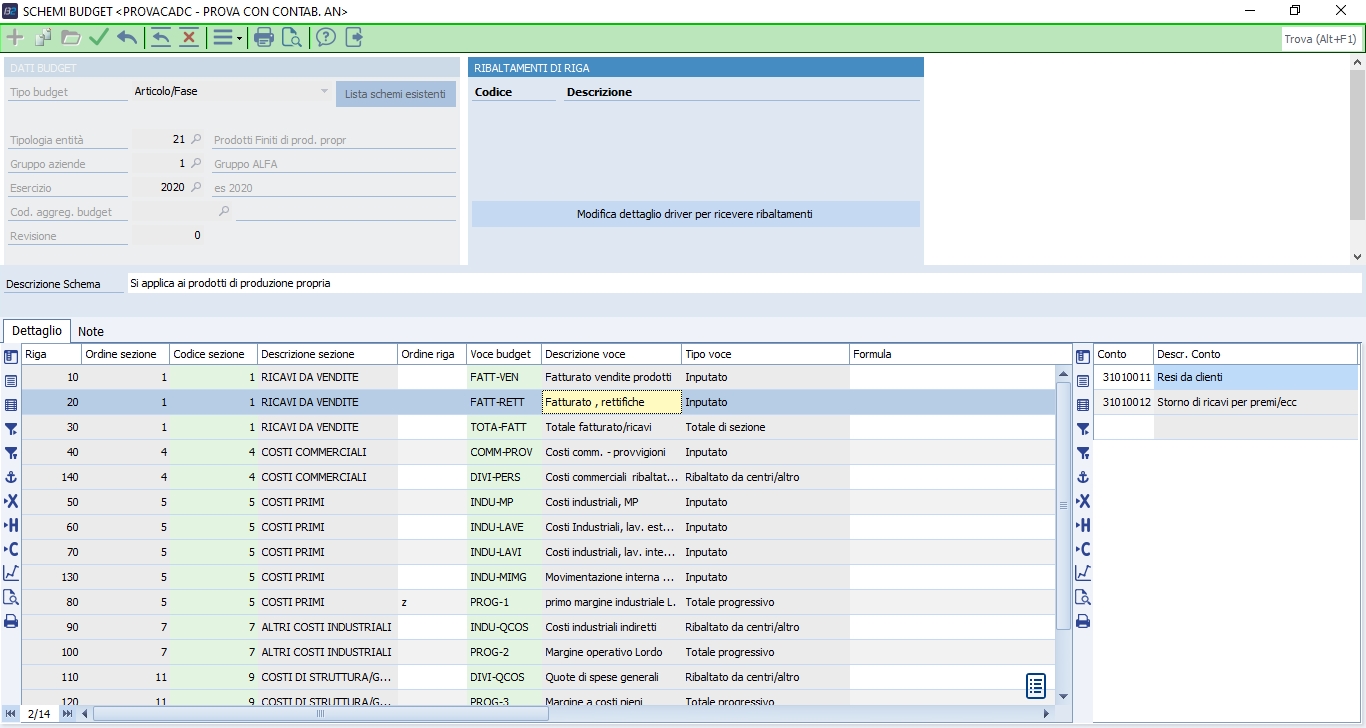Select the Dettaglio tab
This screenshot has height=728, width=1366.
click(x=37, y=330)
